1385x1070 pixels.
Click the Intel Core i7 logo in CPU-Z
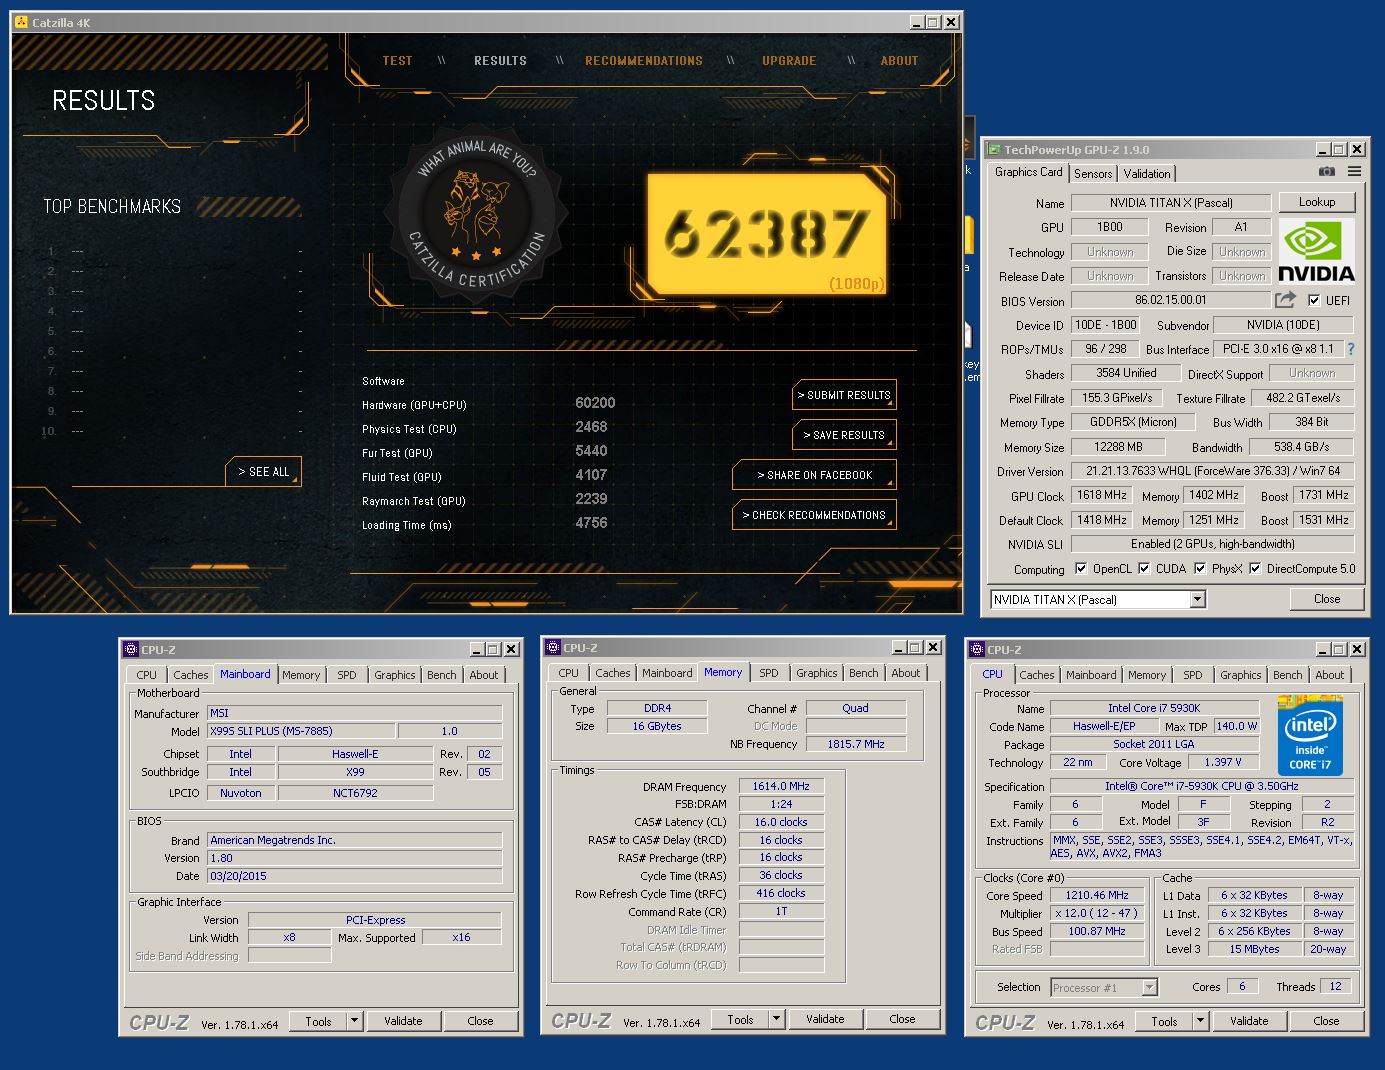pyautogui.click(x=1310, y=734)
